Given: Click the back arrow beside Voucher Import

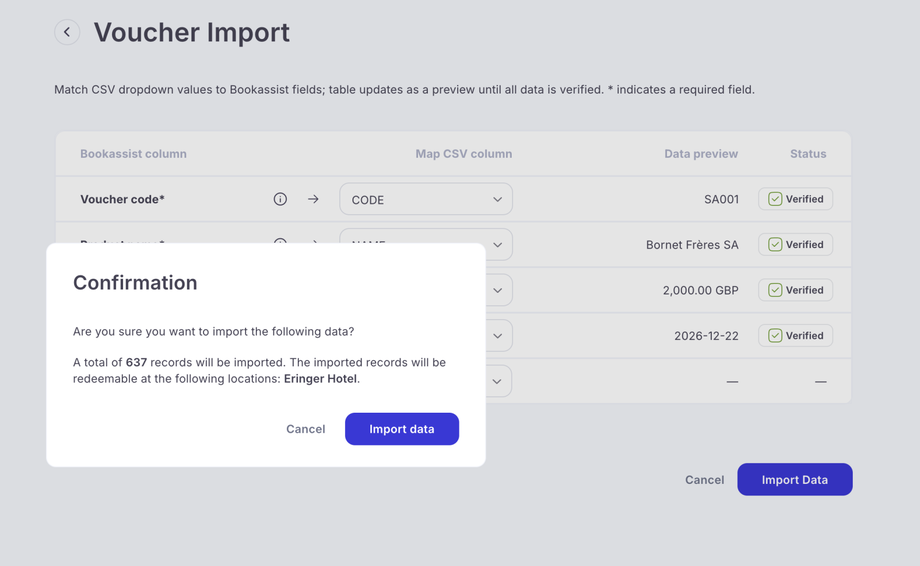Looking at the screenshot, I should point(67,32).
